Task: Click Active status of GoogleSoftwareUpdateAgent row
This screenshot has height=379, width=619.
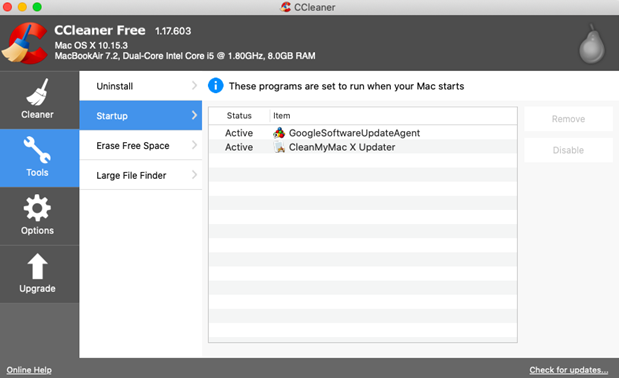Action: click(x=239, y=133)
